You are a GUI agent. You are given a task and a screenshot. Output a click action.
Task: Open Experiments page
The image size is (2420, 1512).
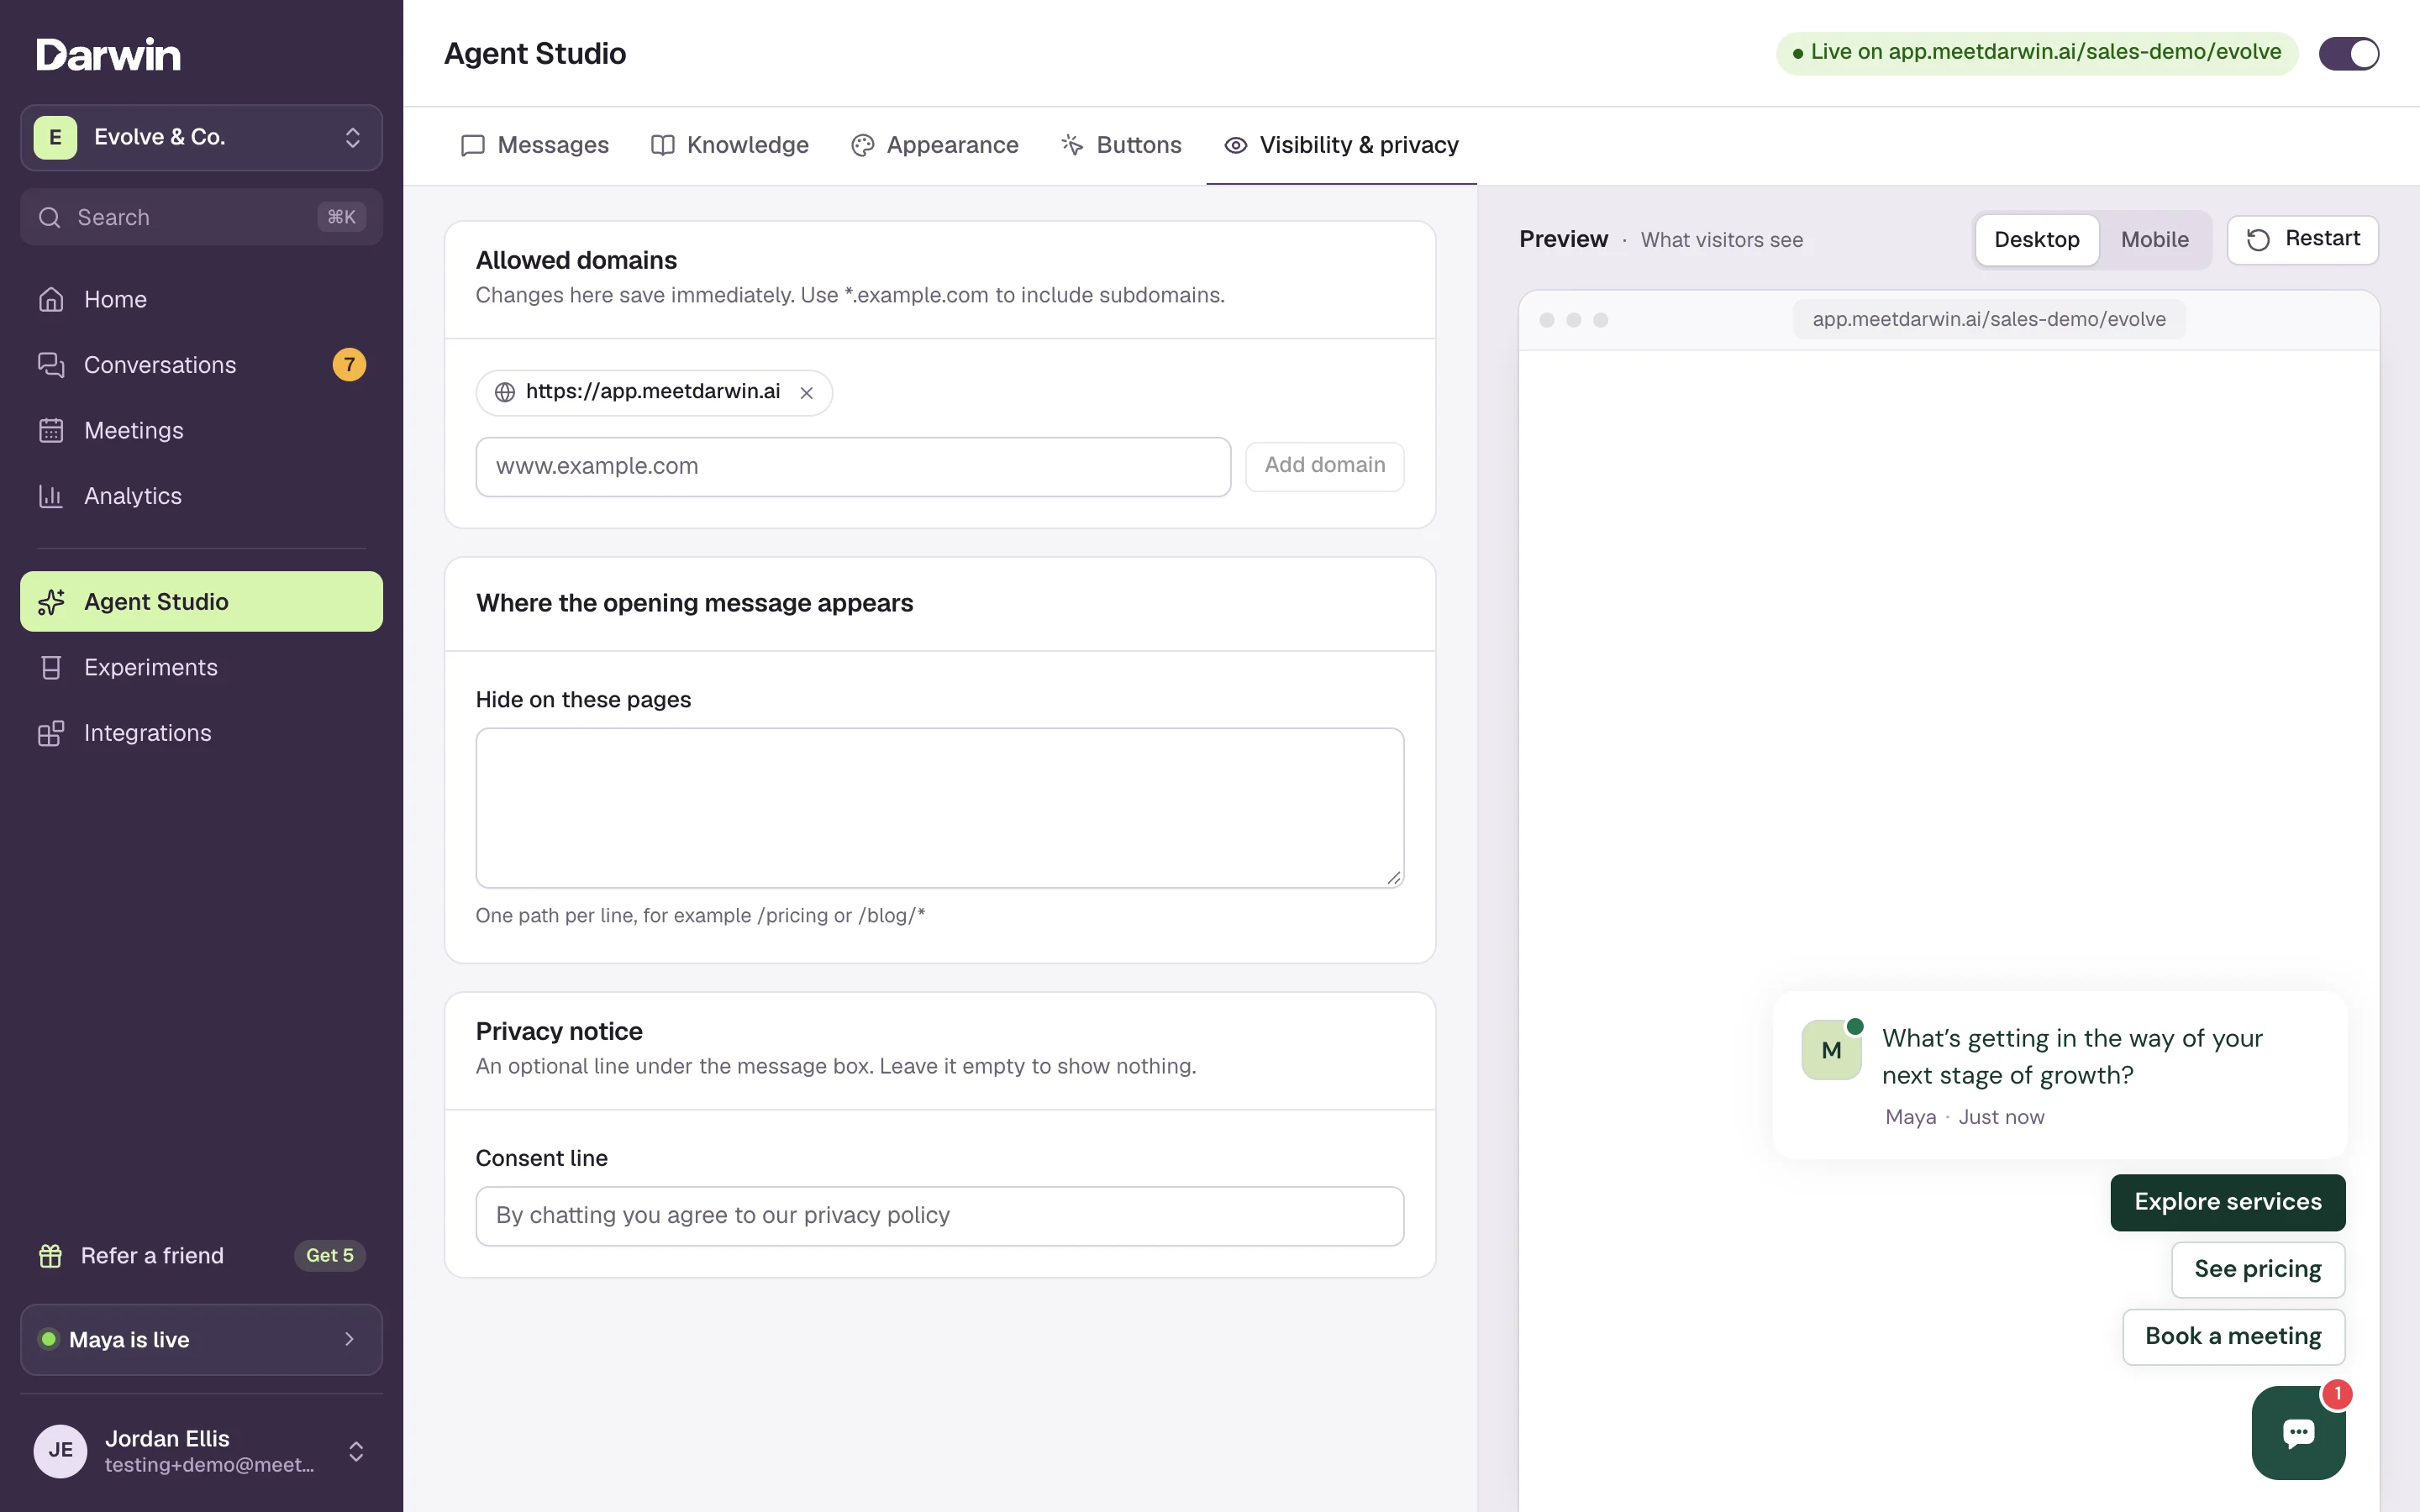coord(201,667)
